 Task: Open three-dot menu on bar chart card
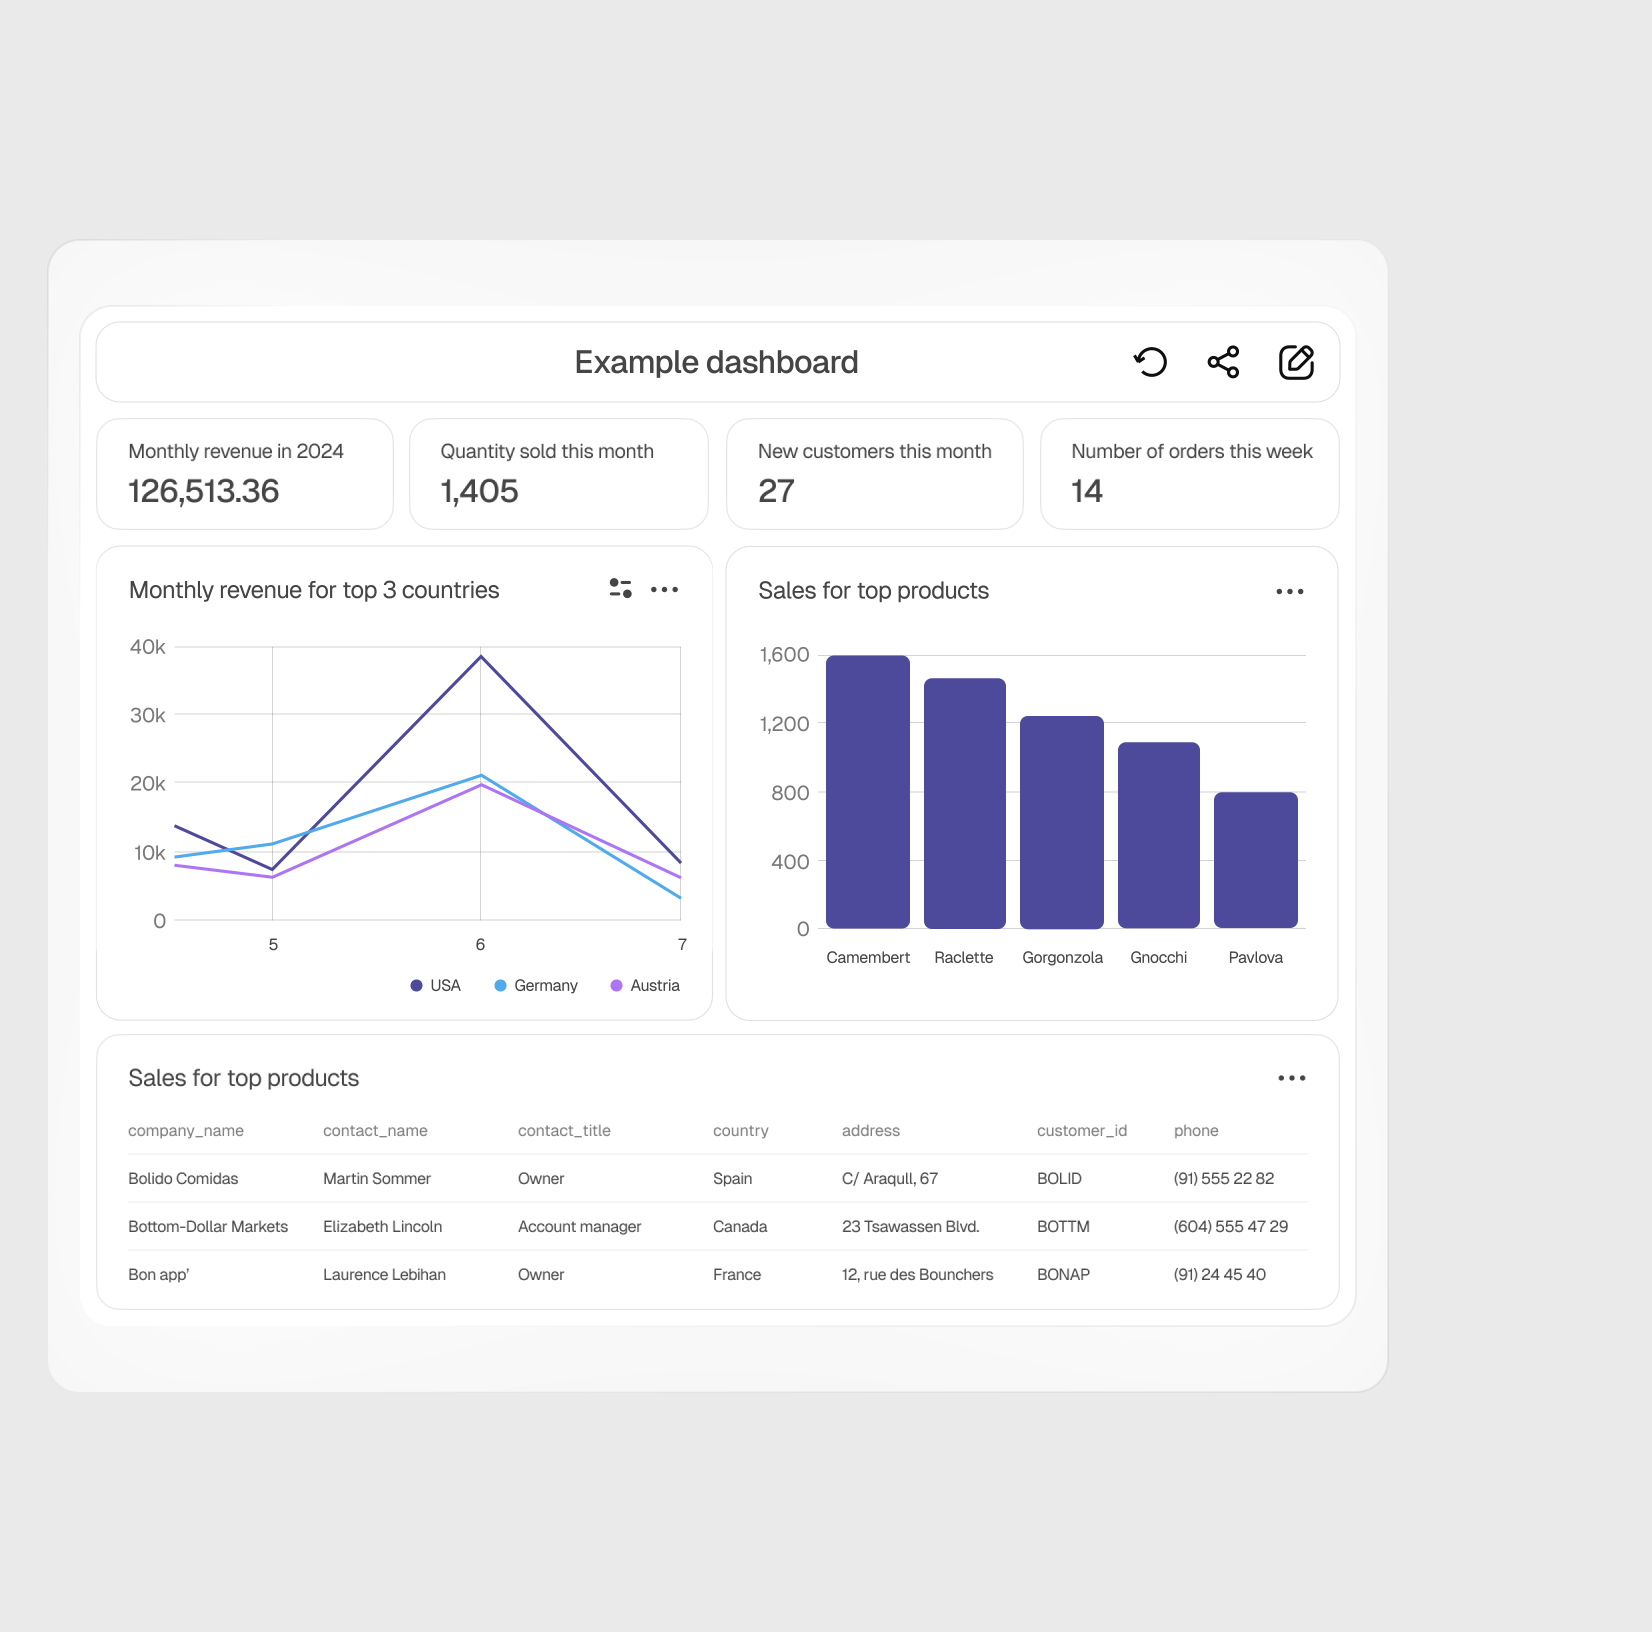tap(1289, 592)
